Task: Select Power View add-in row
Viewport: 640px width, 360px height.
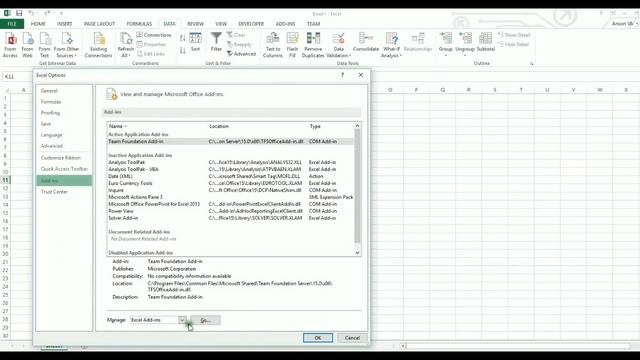Action: tap(231, 211)
